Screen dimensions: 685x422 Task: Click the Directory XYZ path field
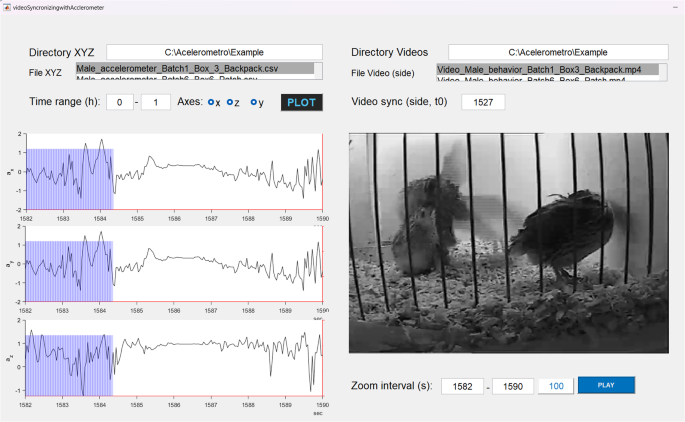click(x=214, y=52)
